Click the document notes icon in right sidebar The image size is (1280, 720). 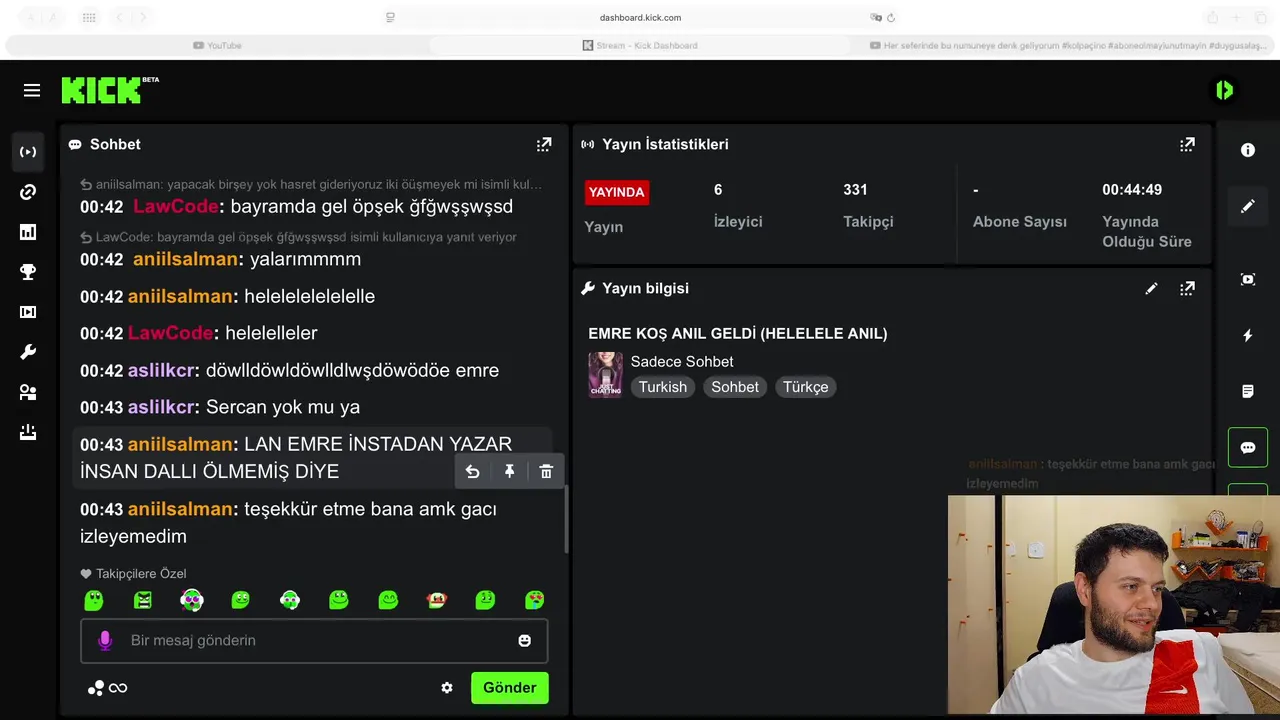[x=1248, y=391]
